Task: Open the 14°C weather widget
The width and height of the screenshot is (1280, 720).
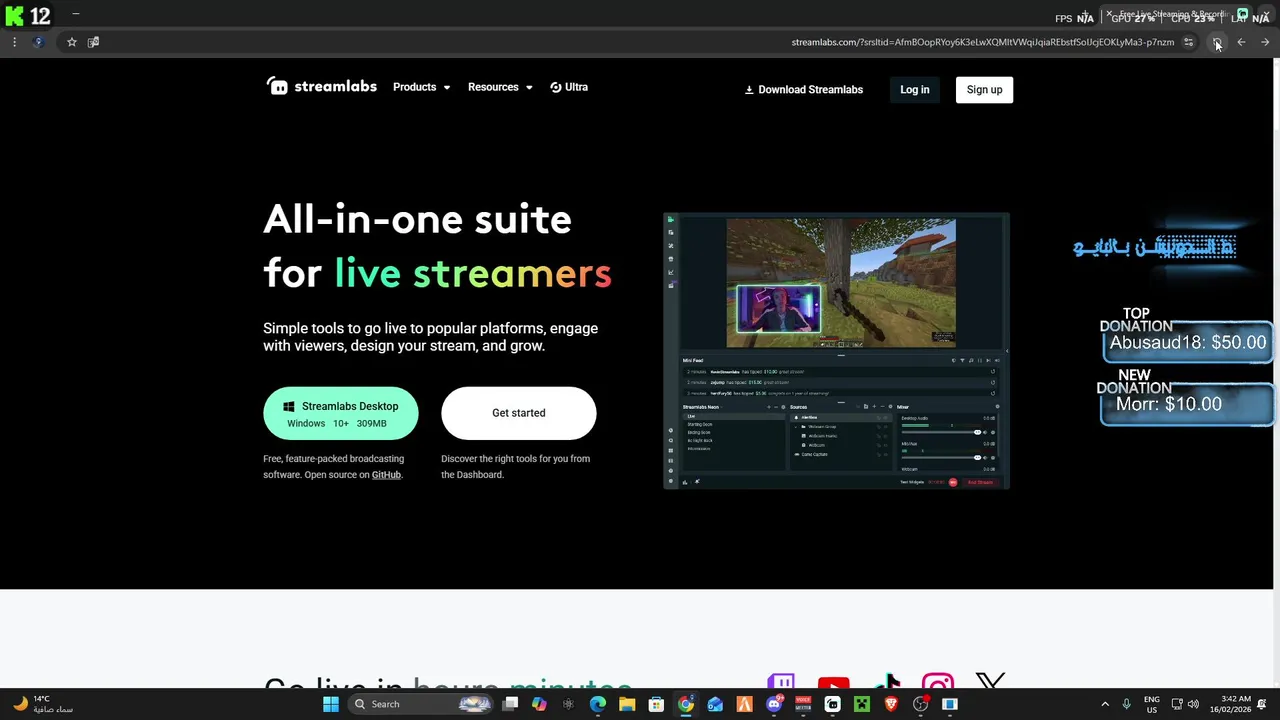Action: pos(42,704)
